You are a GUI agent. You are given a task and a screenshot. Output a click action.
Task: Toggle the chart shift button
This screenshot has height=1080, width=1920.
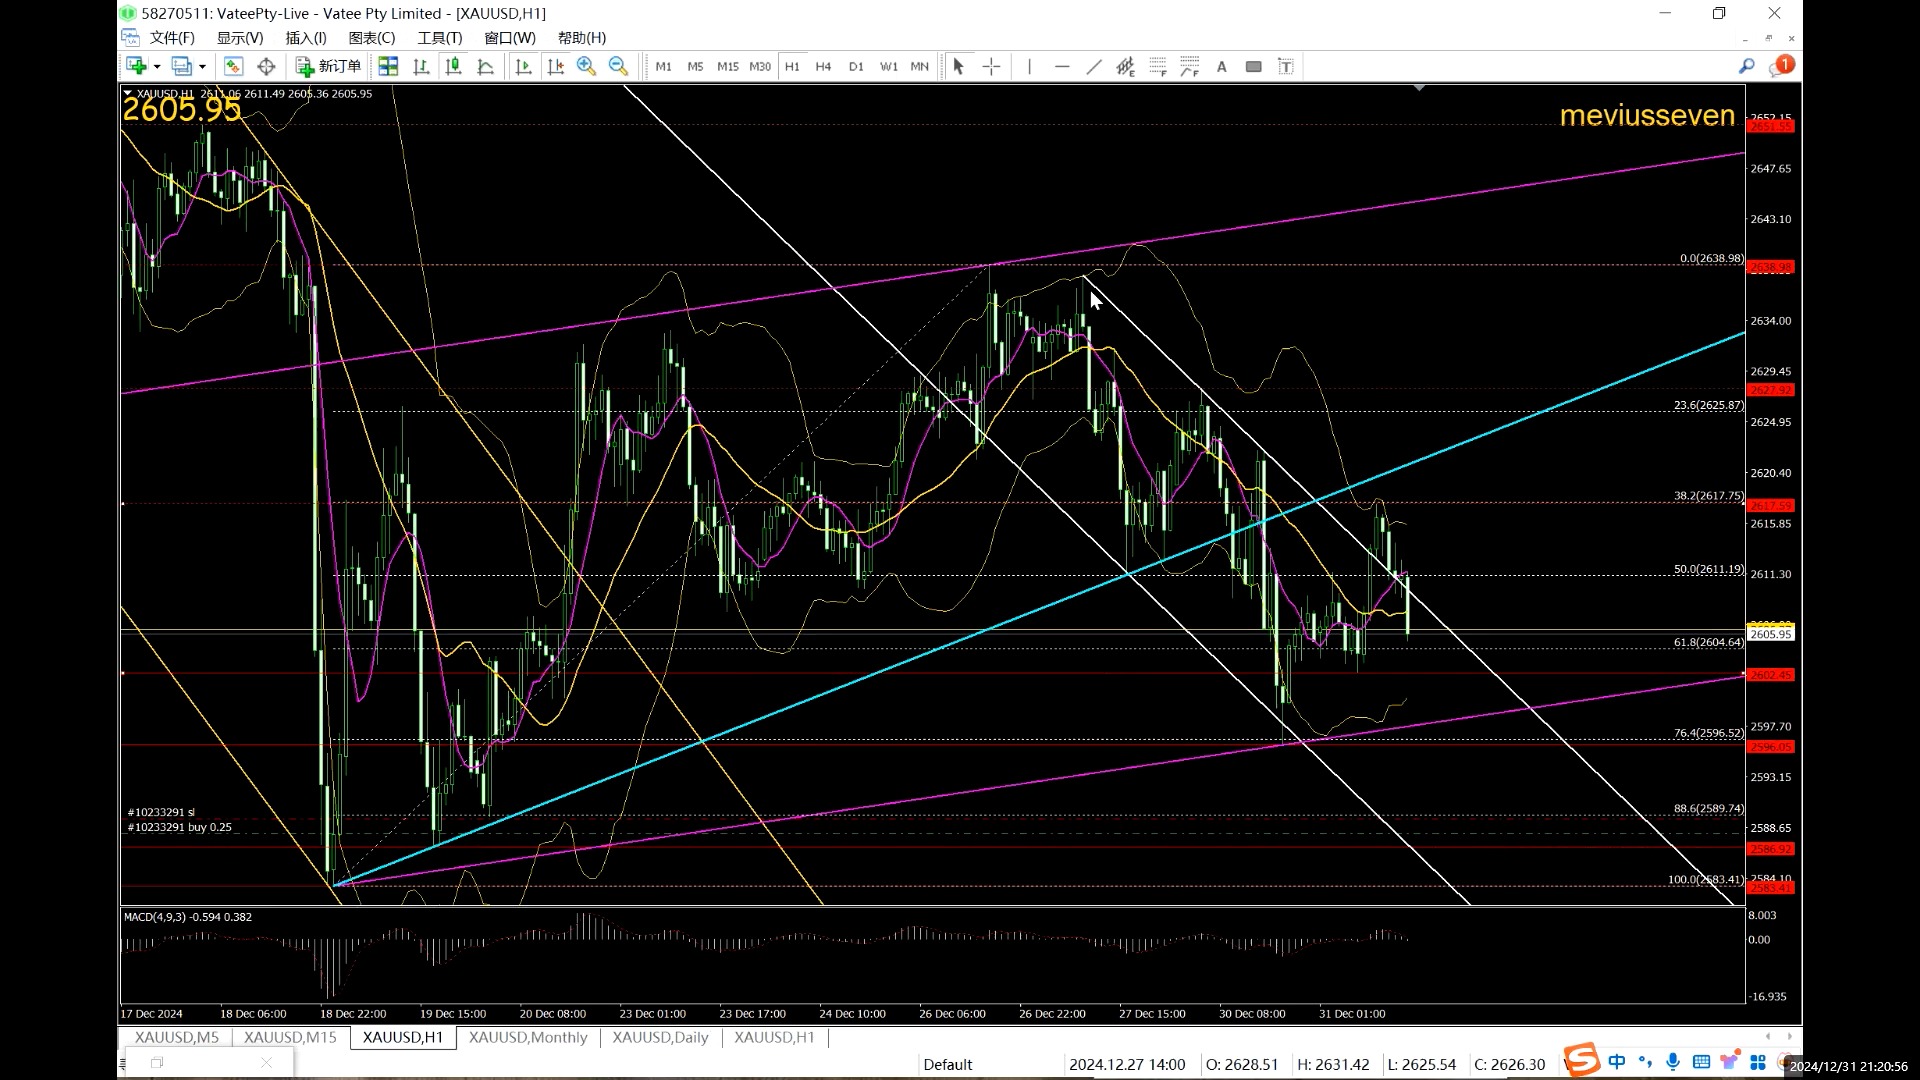coord(555,66)
